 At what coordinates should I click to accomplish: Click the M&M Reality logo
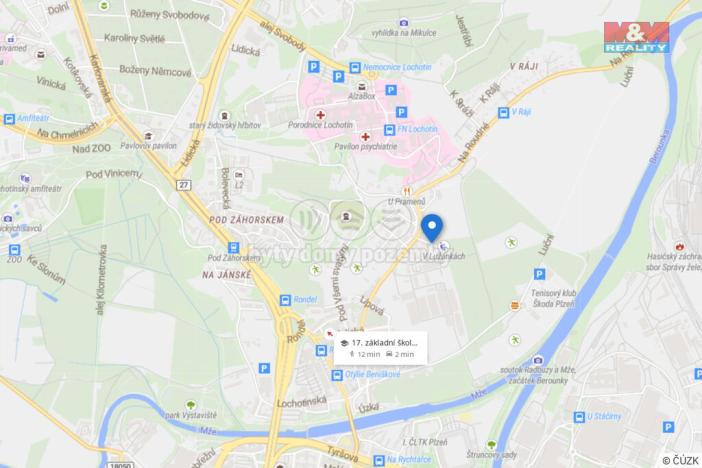click(x=636, y=37)
